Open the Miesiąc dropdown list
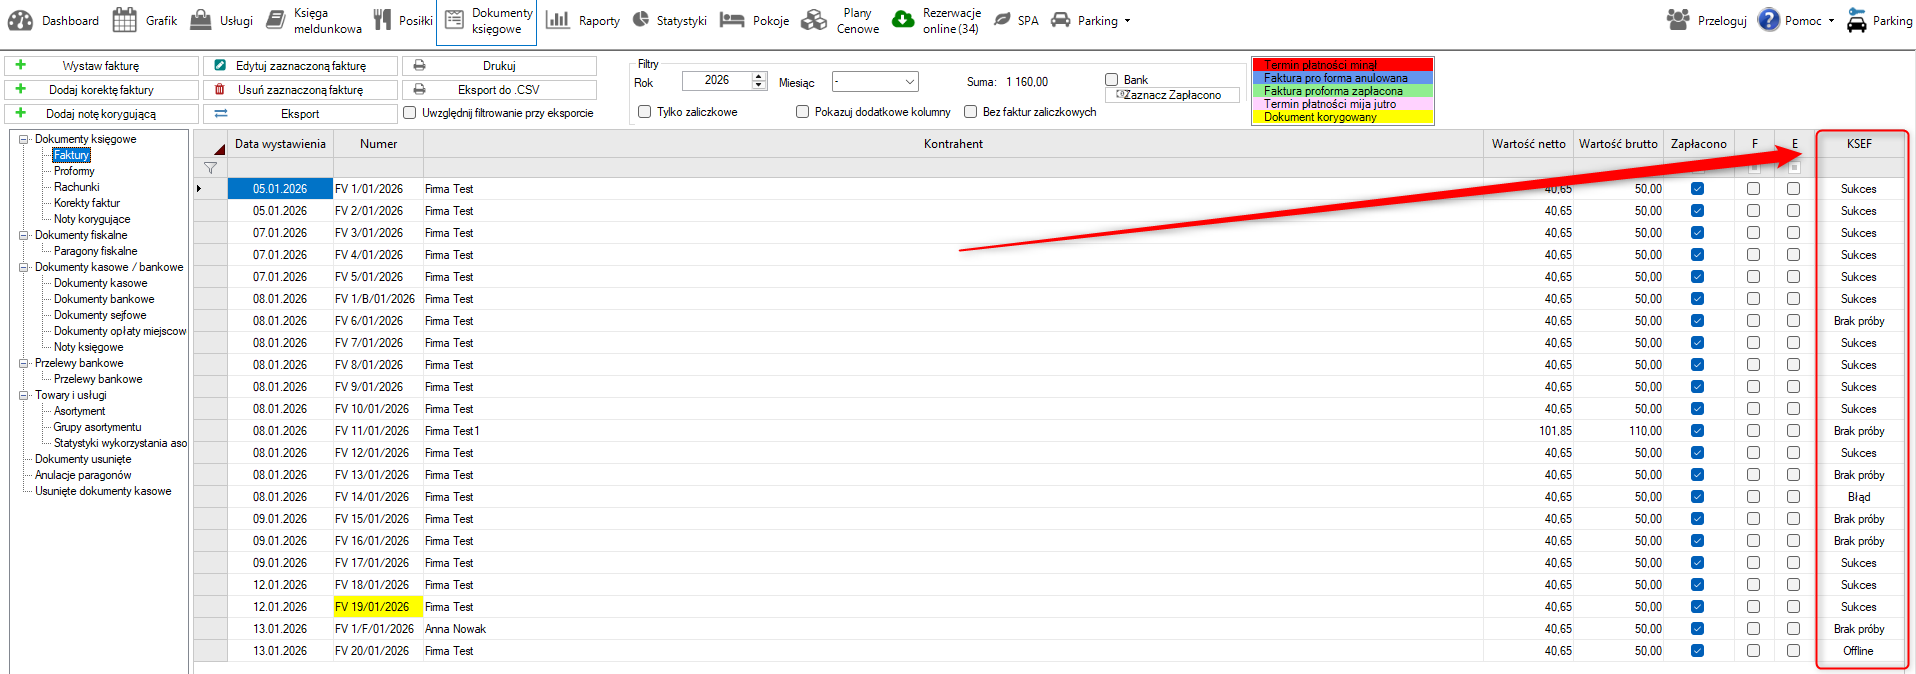The height and width of the screenshot is (674, 1916). (x=909, y=82)
